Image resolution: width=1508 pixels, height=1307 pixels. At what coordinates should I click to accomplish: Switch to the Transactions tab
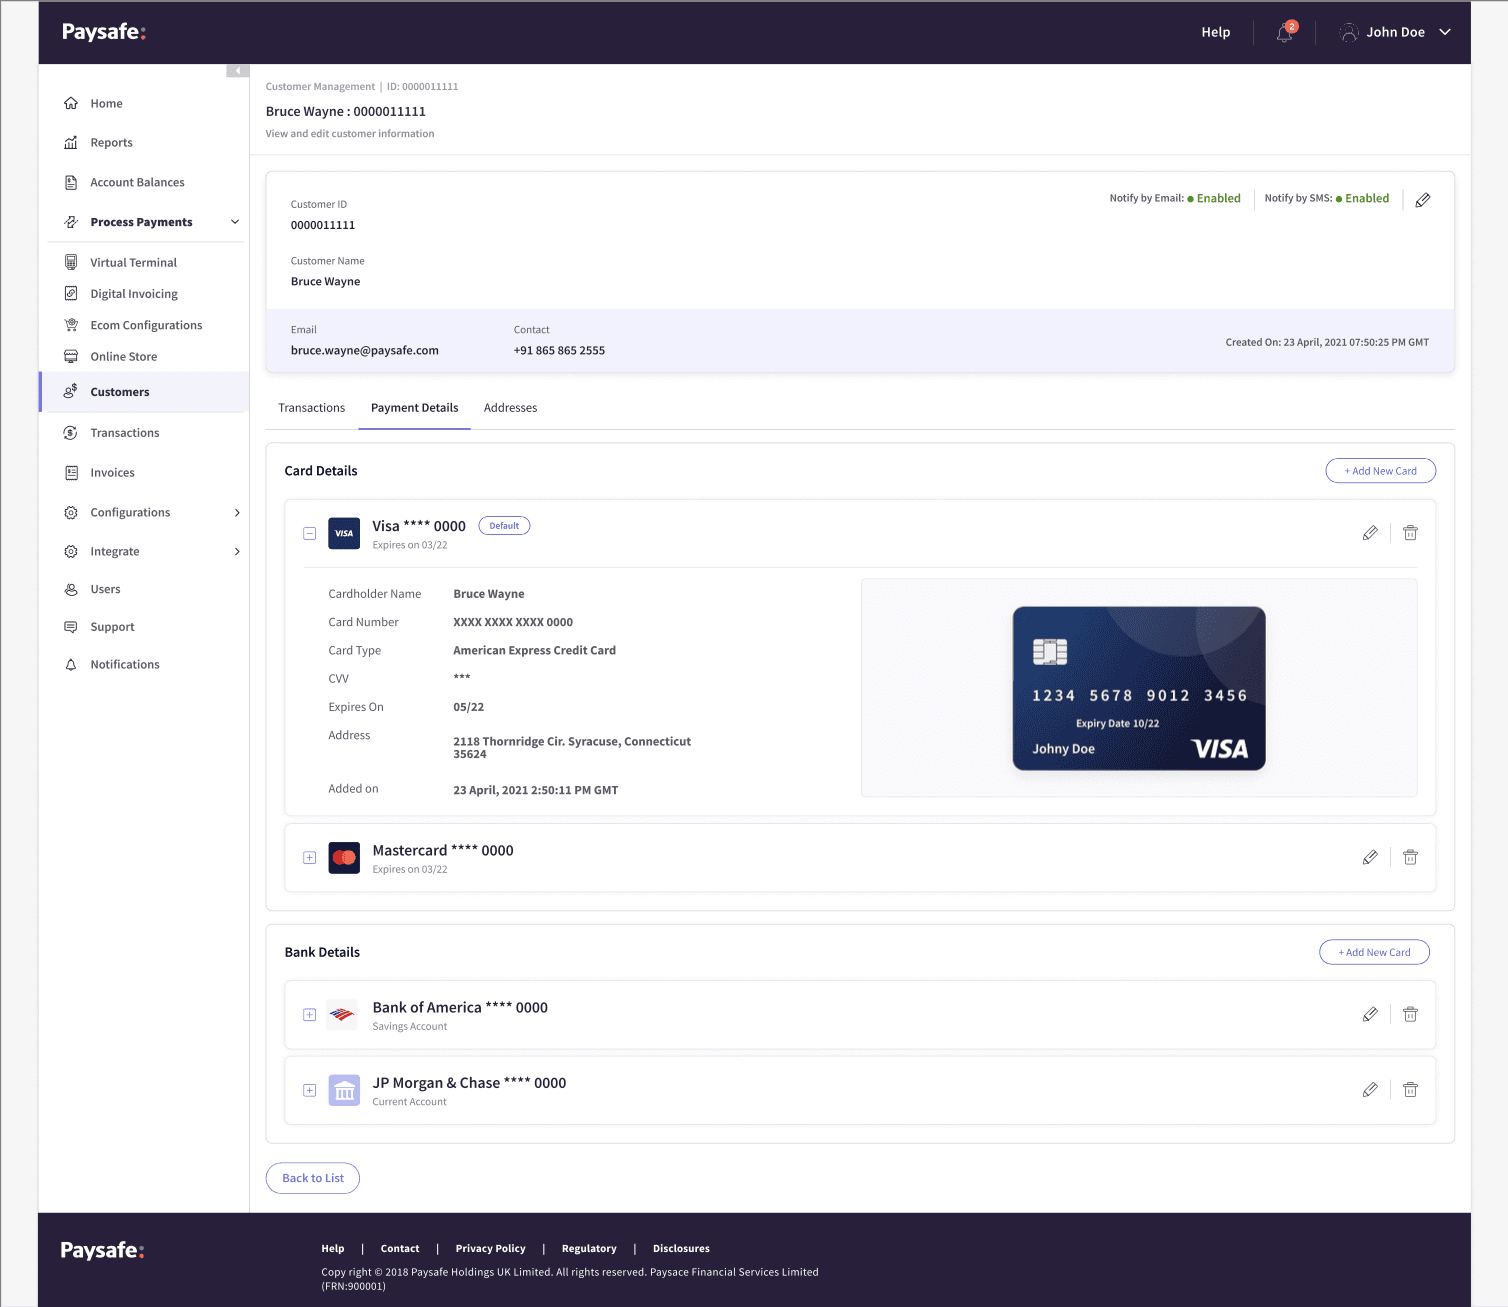coord(312,408)
